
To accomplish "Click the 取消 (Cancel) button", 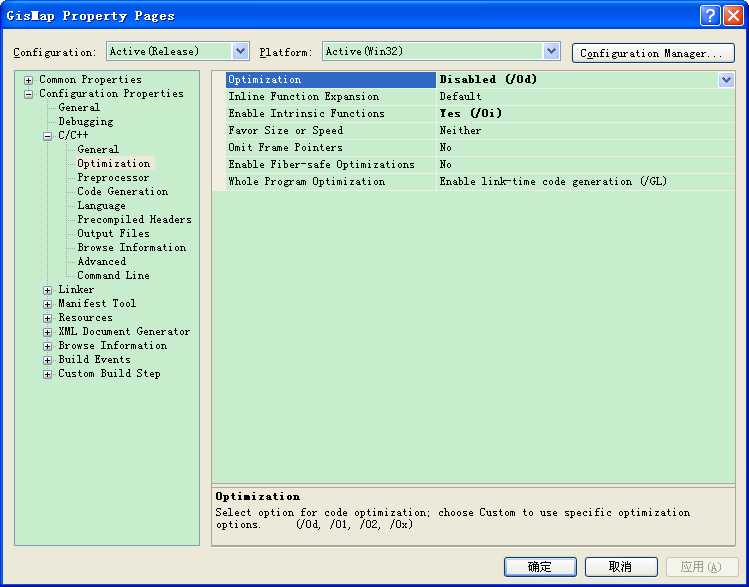I will point(621,567).
